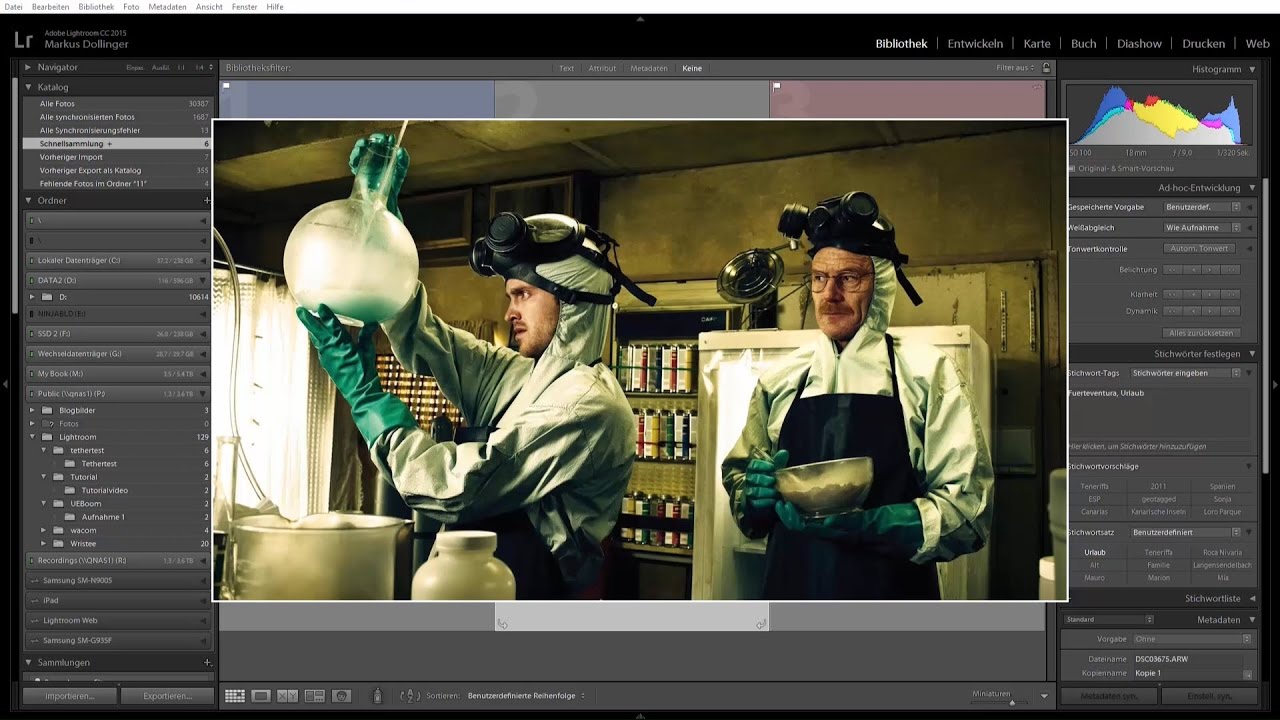Expand the wacom folder
The width and height of the screenshot is (1280, 720).
click(45, 530)
